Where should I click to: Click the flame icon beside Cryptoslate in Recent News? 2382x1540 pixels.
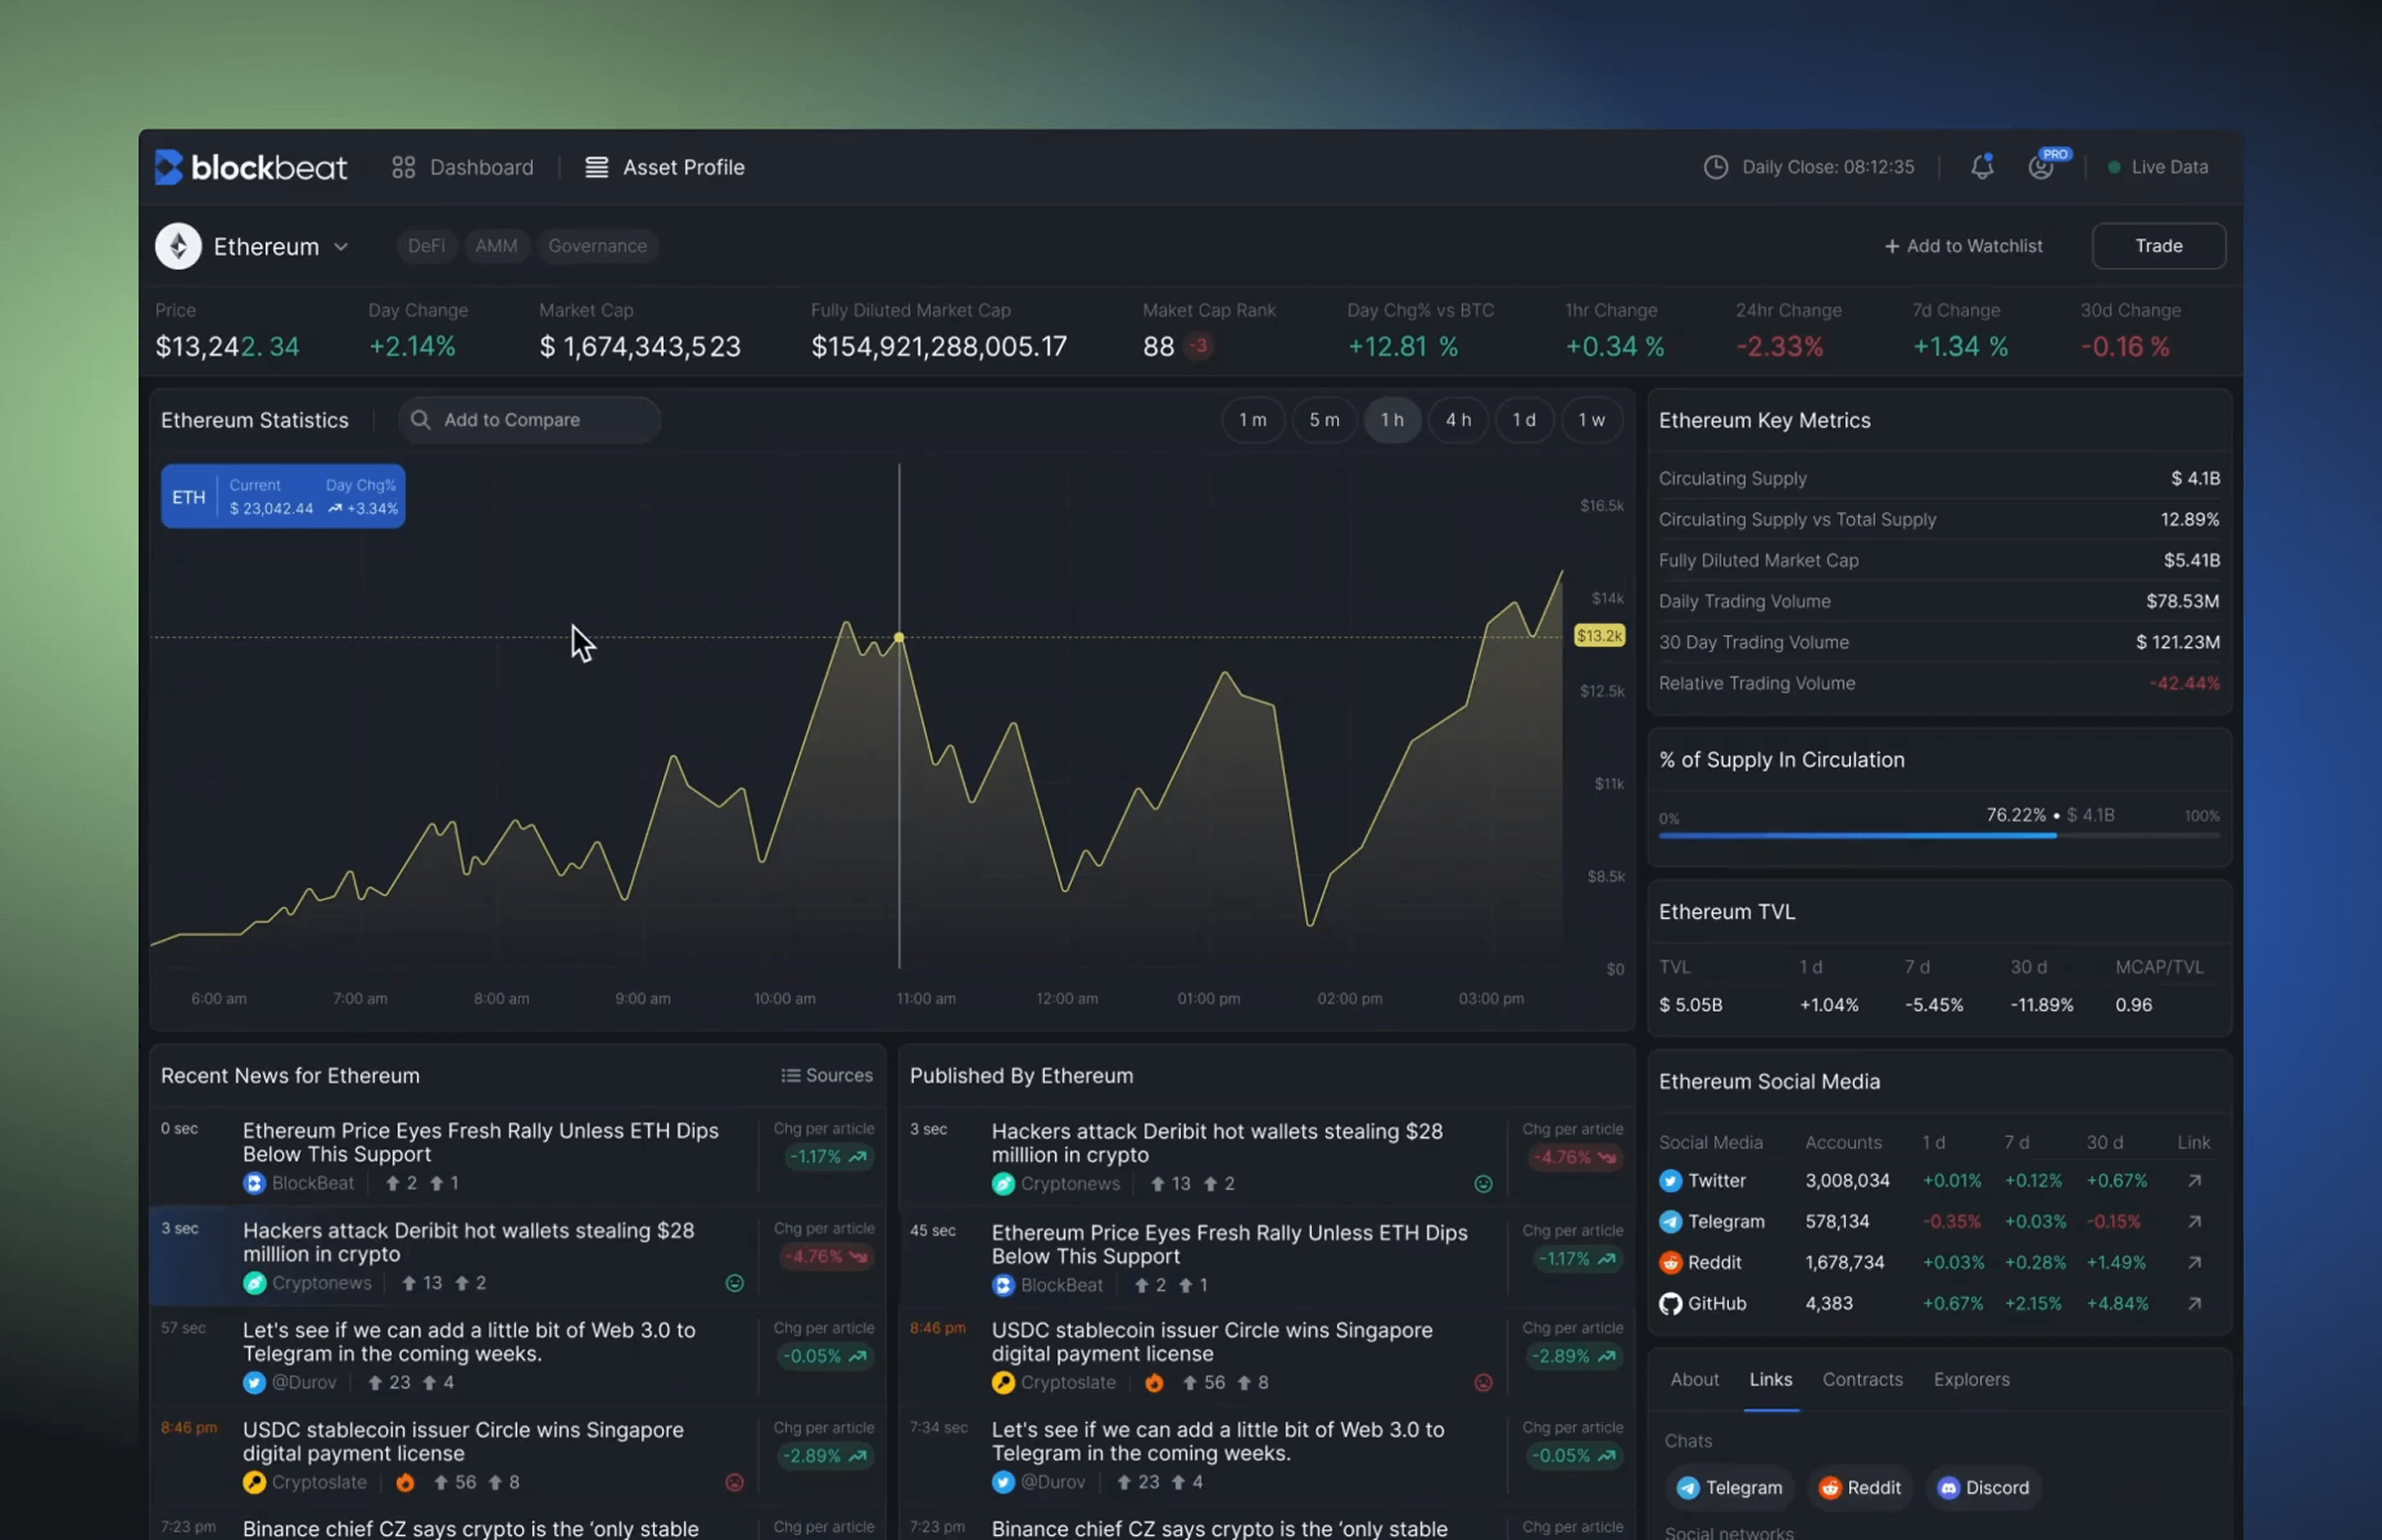pyautogui.click(x=405, y=1483)
